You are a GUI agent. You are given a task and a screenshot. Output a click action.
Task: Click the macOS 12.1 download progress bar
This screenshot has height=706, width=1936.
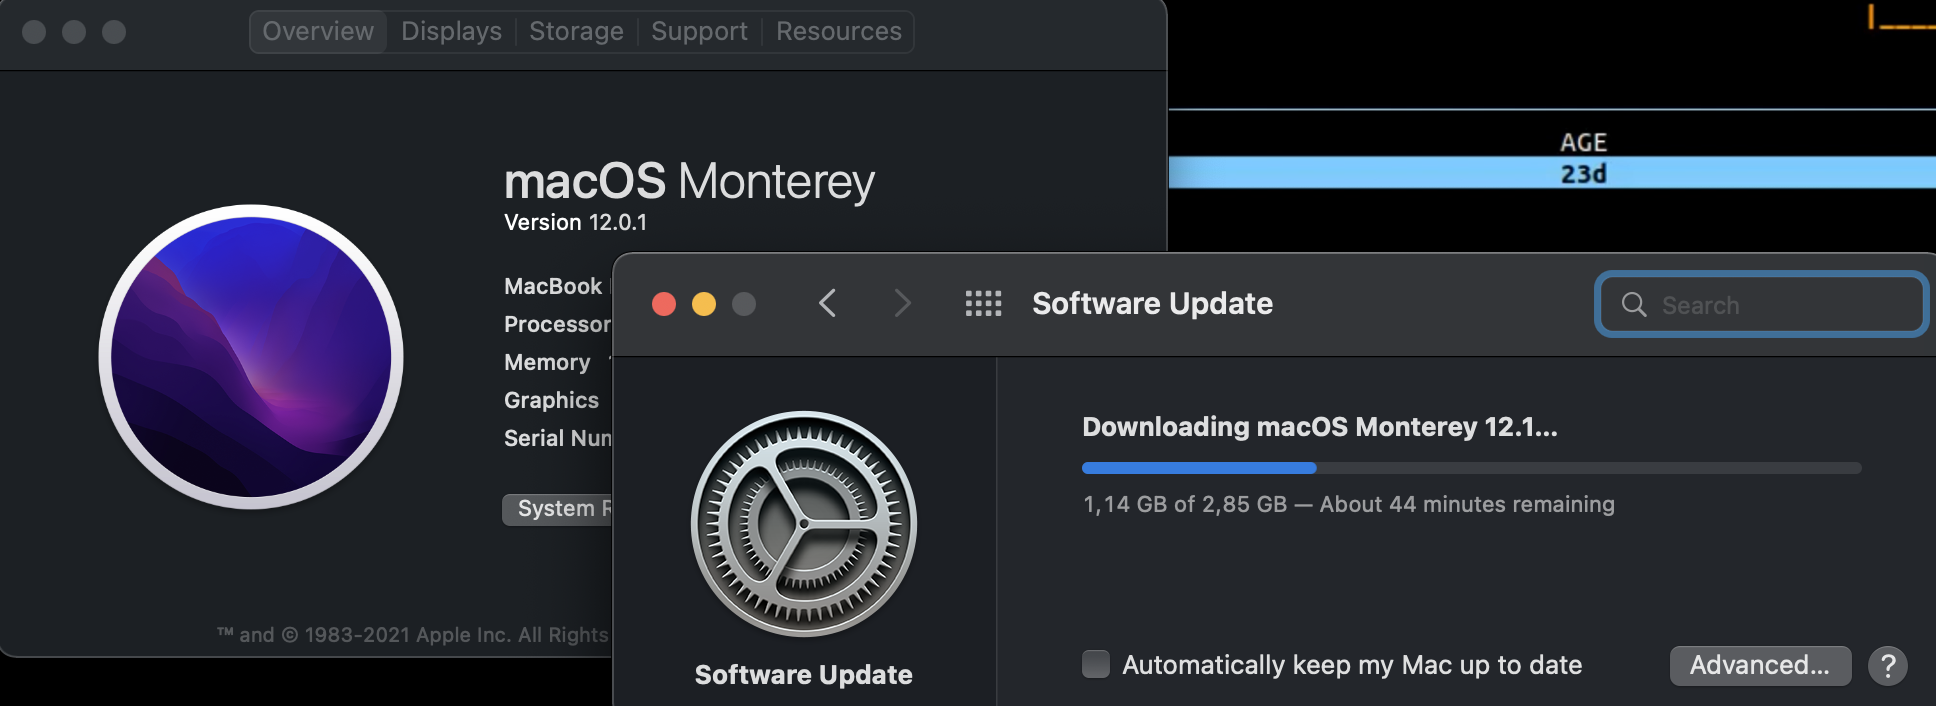[x=1471, y=468]
